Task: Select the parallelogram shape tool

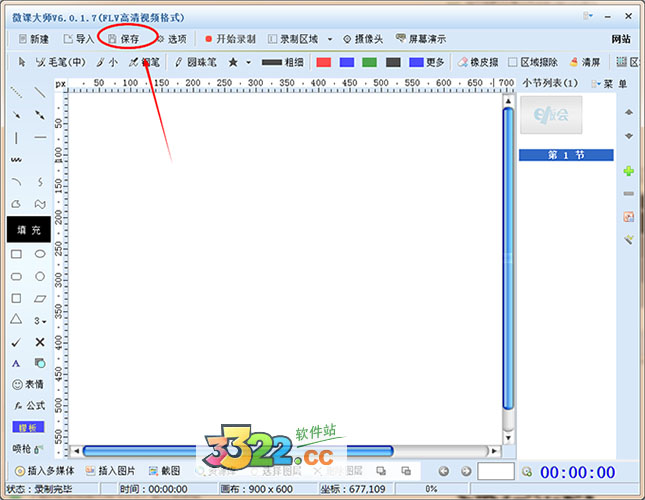Action: [40, 298]
